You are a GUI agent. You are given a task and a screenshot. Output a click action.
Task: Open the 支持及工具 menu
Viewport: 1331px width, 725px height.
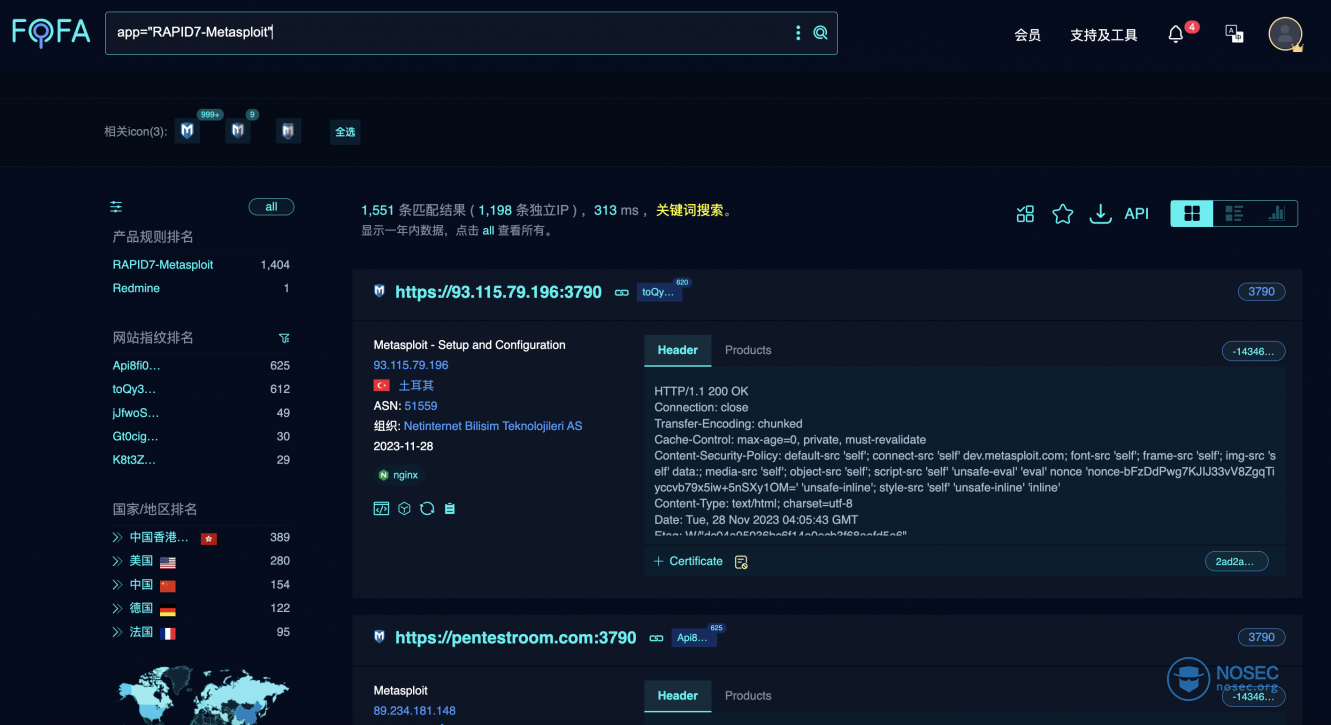[1104, 35]
